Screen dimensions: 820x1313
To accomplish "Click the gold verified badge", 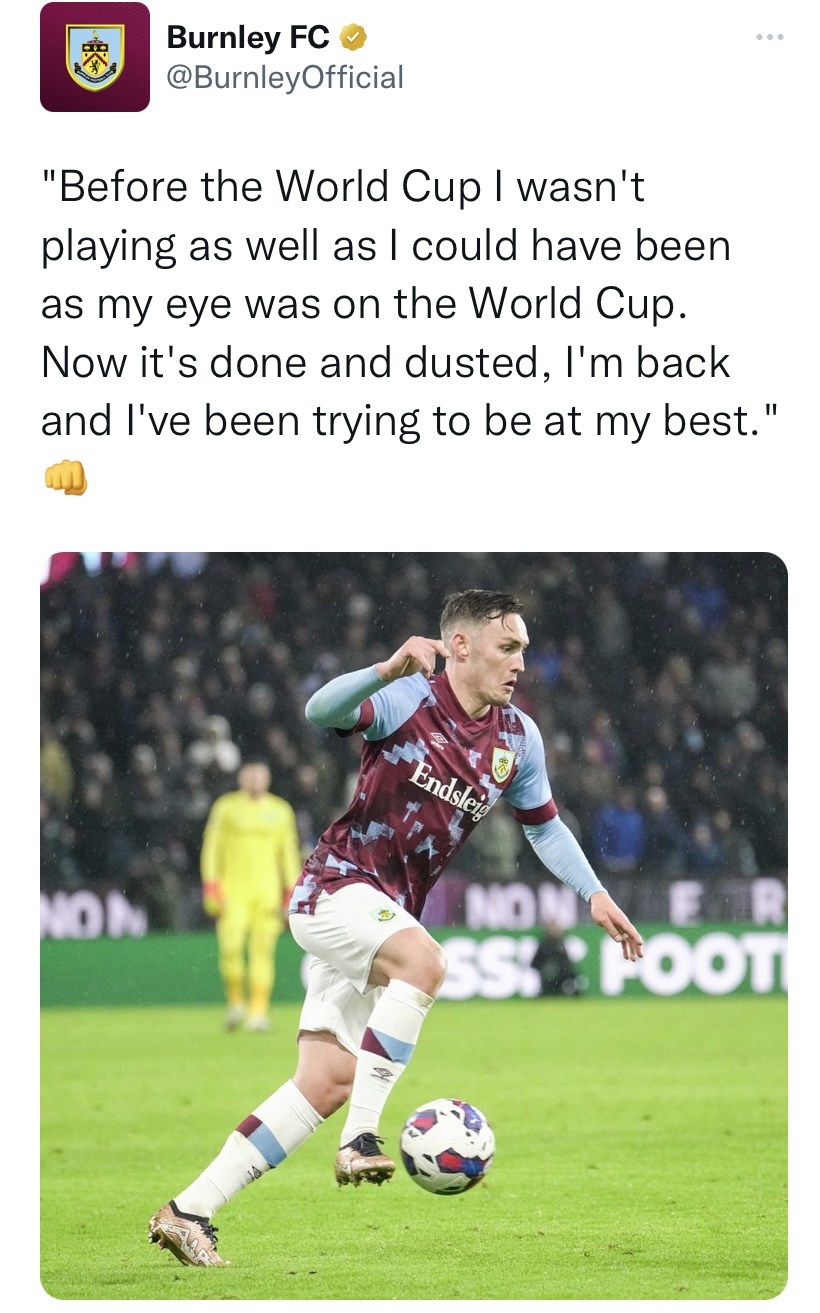I will pos(353,39).
